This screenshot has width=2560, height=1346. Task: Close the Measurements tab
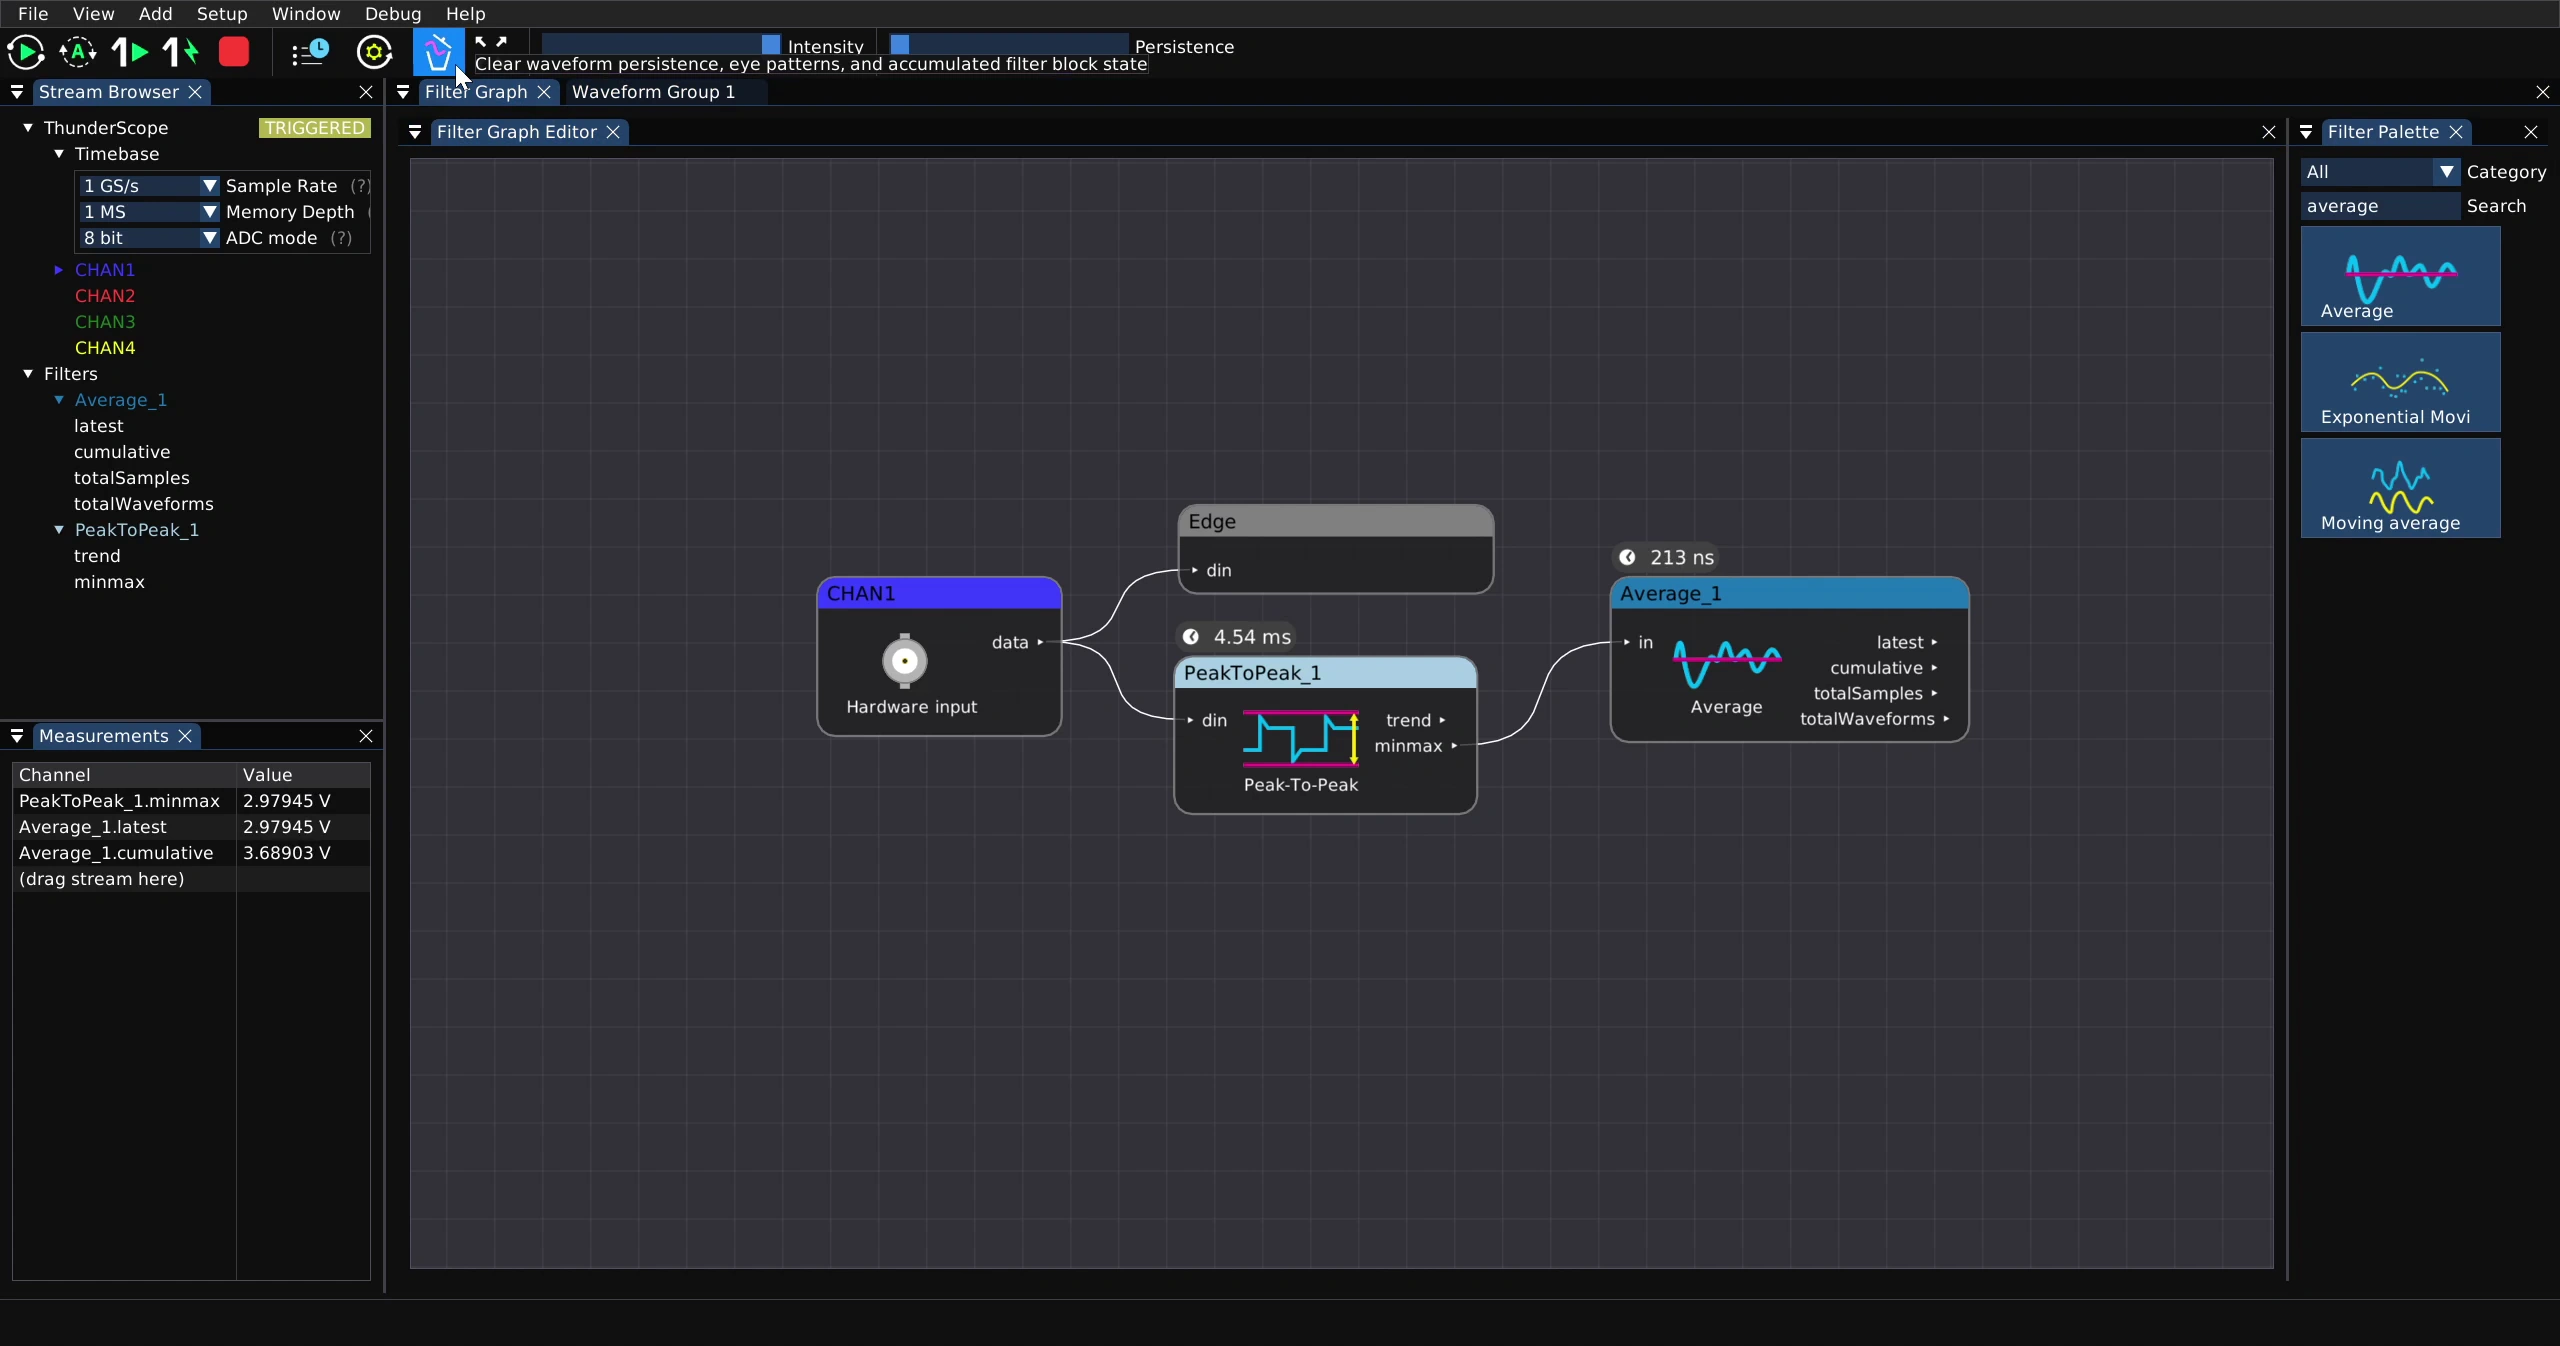(x=185, y=736)
